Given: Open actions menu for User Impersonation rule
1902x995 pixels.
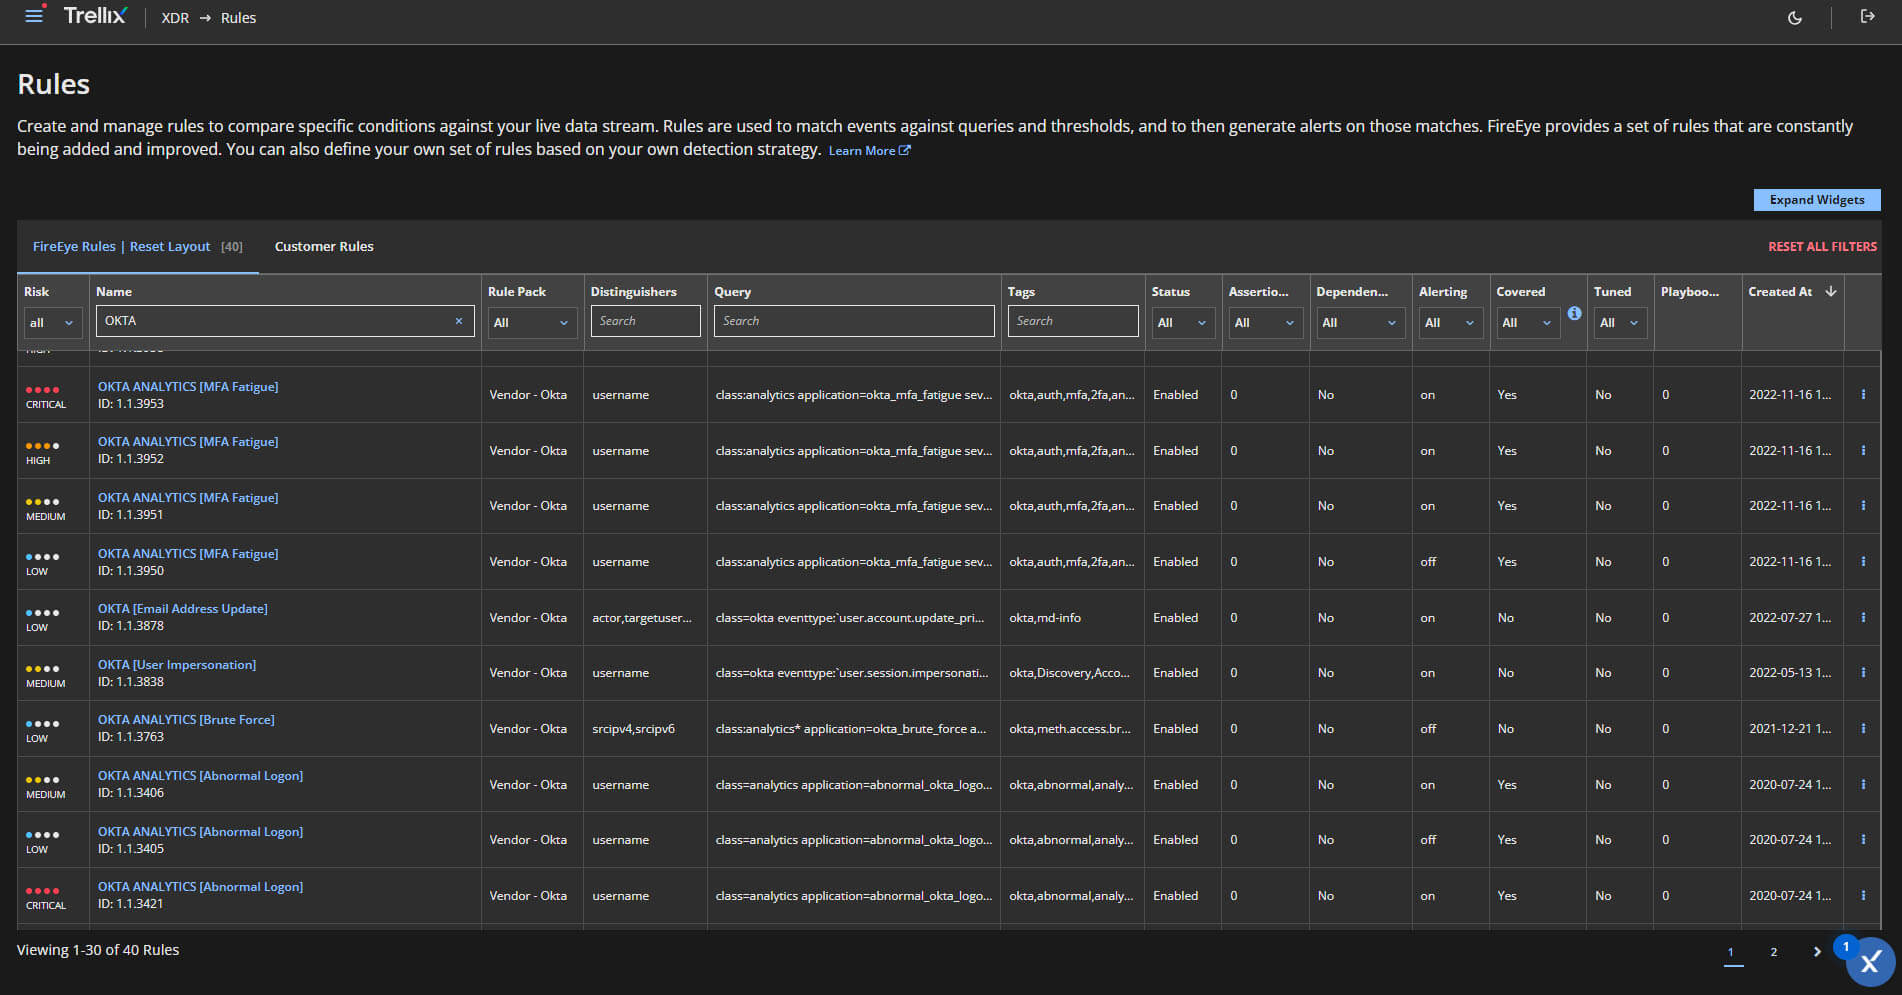Looking at the screenshot, I should coord(1863,673).
